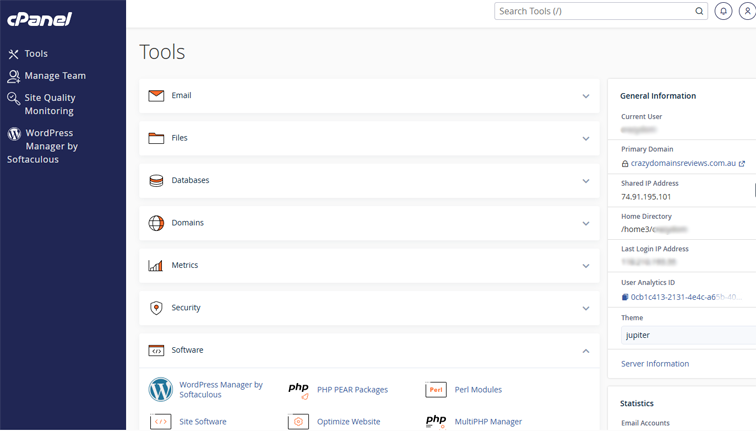Click the shared IP address 74.91.195.101
This screenshot has height=431, width=756.
(646, 197)
